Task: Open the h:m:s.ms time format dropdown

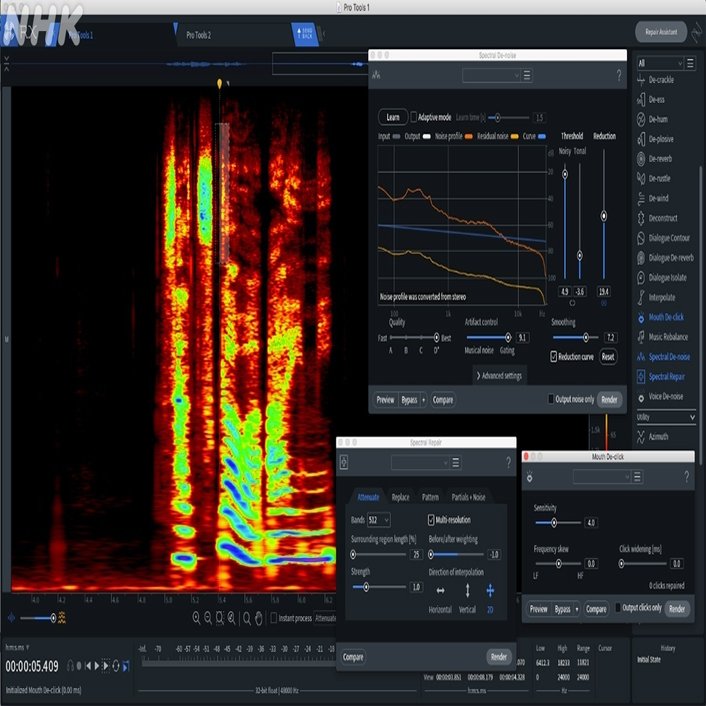Action: 17,647
